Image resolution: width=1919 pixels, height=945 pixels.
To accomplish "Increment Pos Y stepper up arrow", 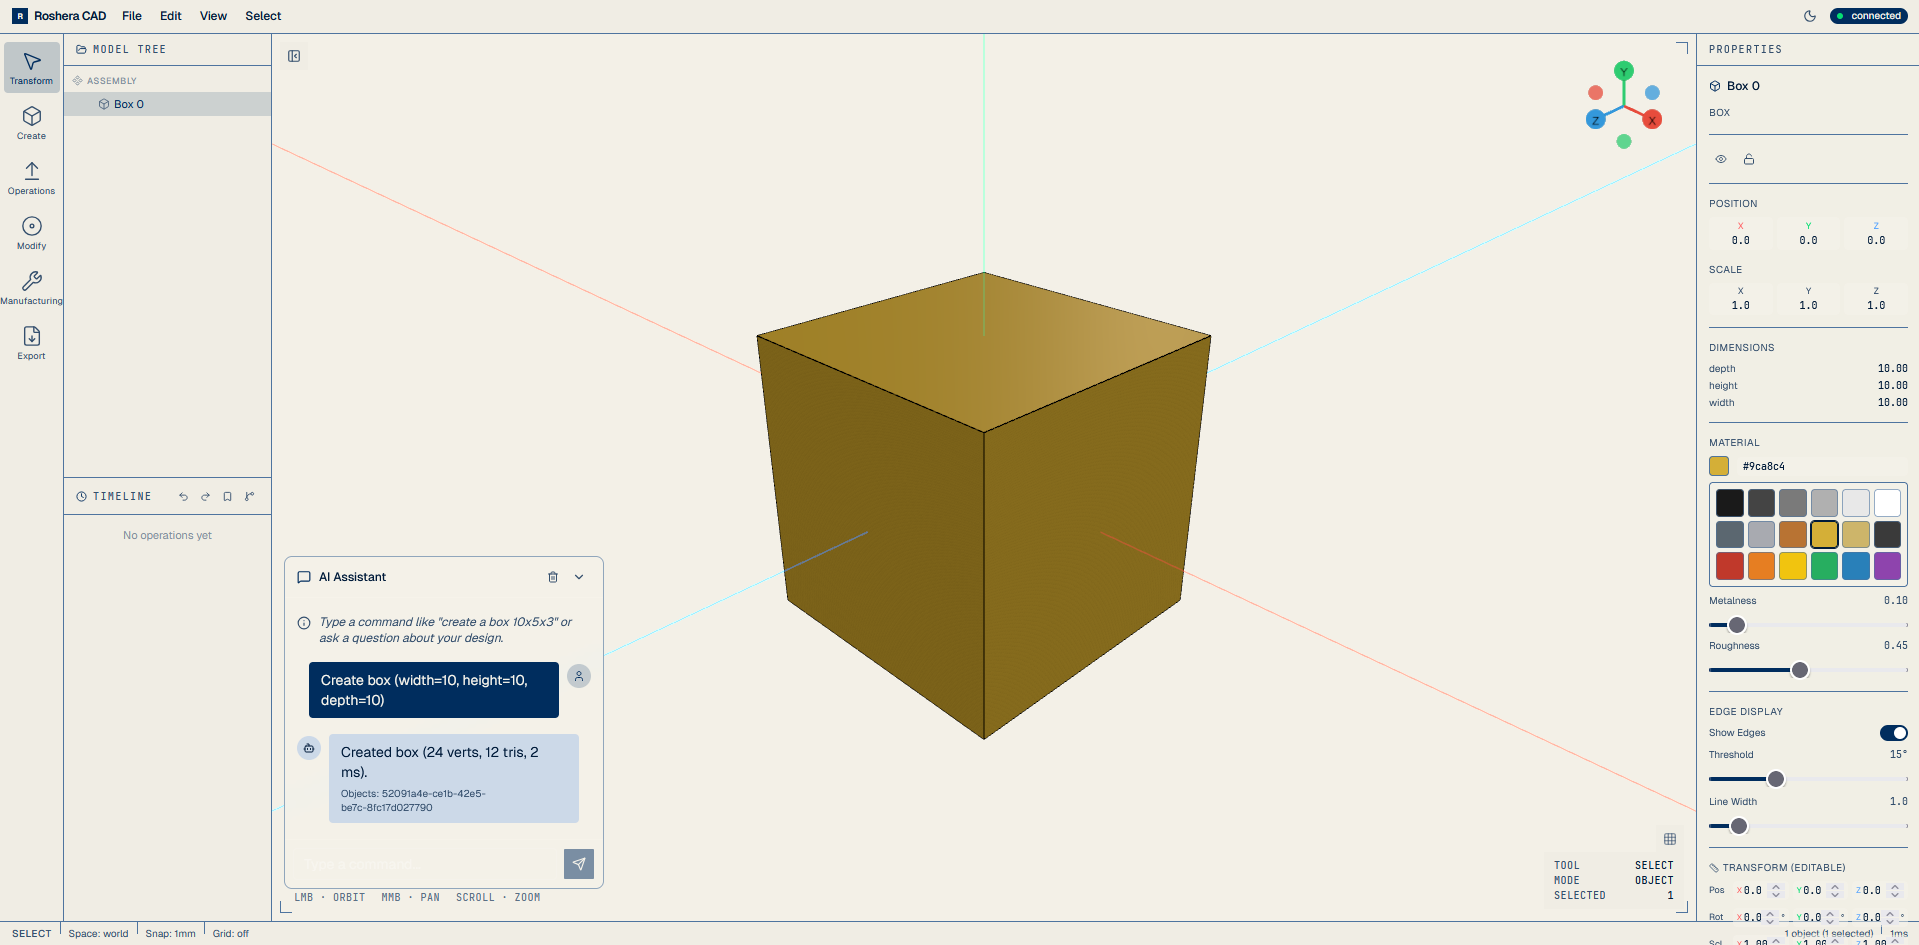I will [1835, 887].
